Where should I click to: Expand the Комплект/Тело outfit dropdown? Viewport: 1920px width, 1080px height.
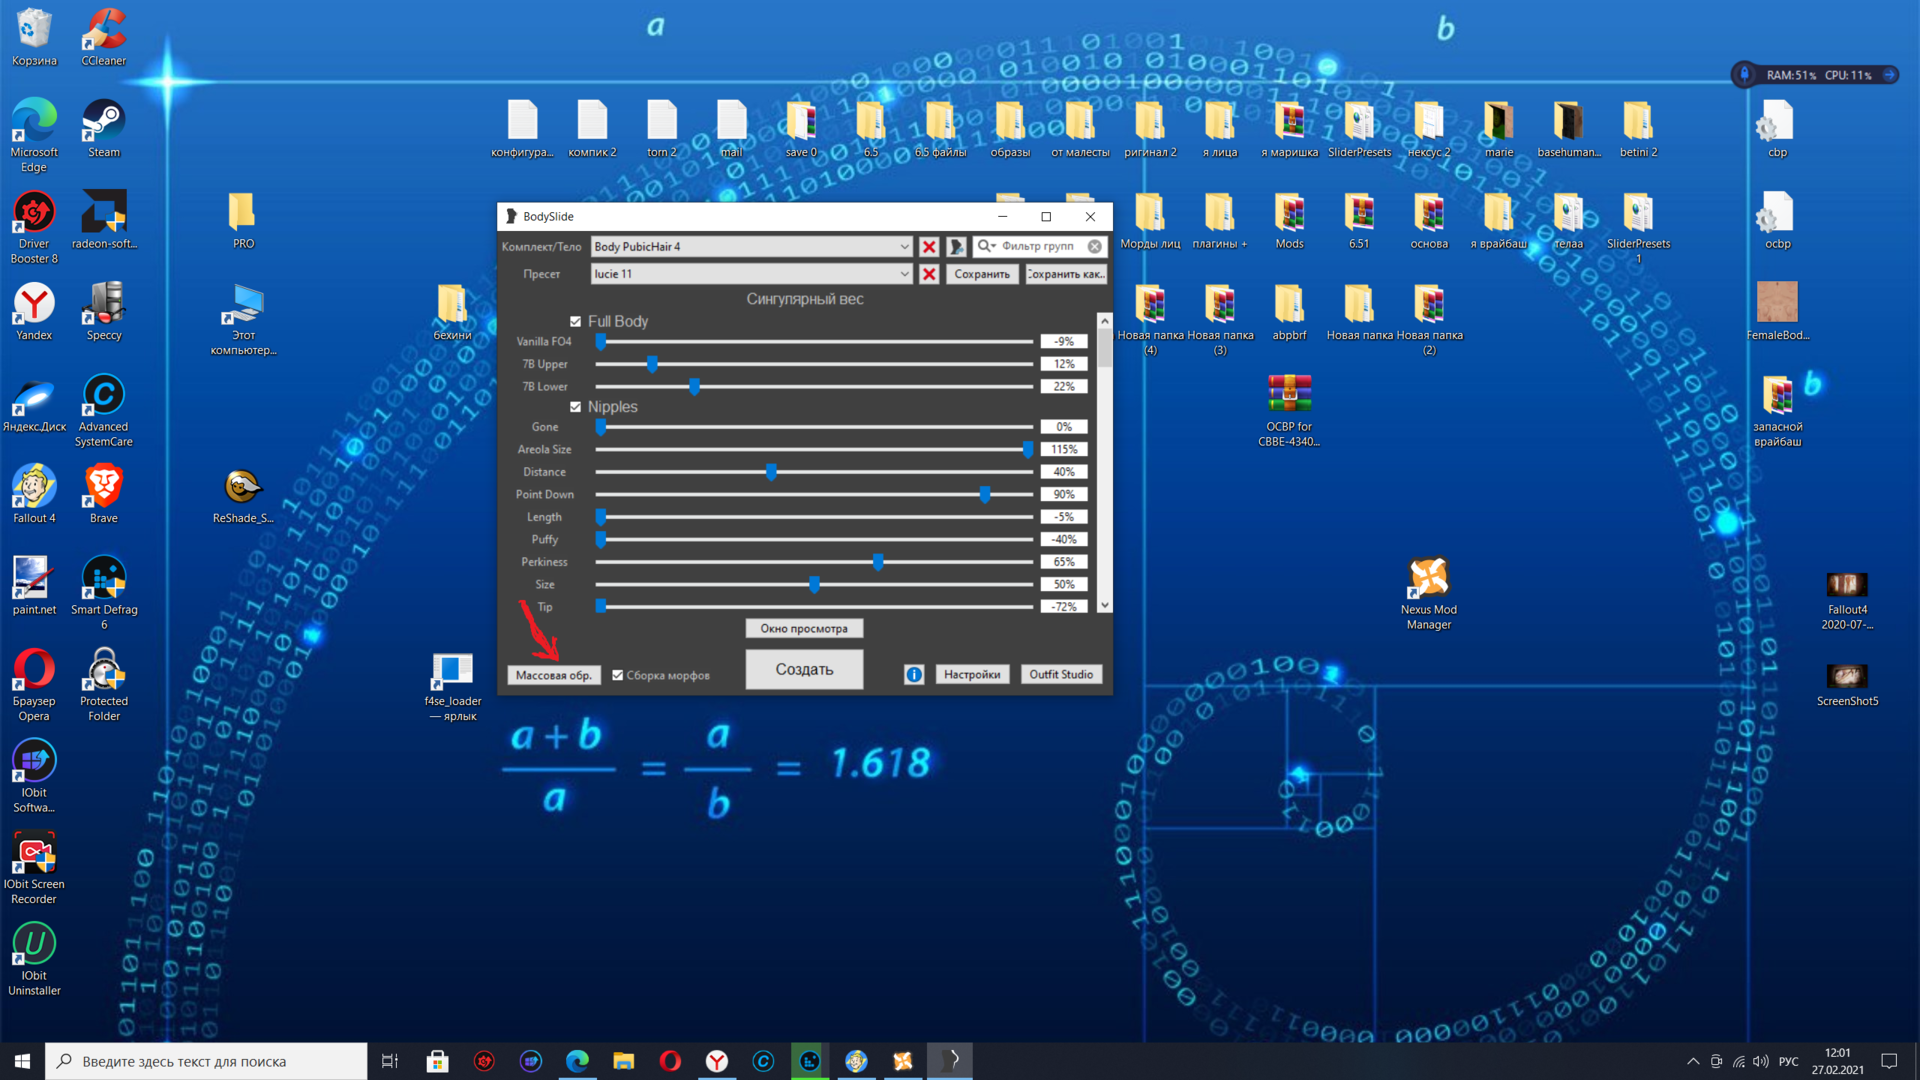pyautogui.click(x=904, y=247)
